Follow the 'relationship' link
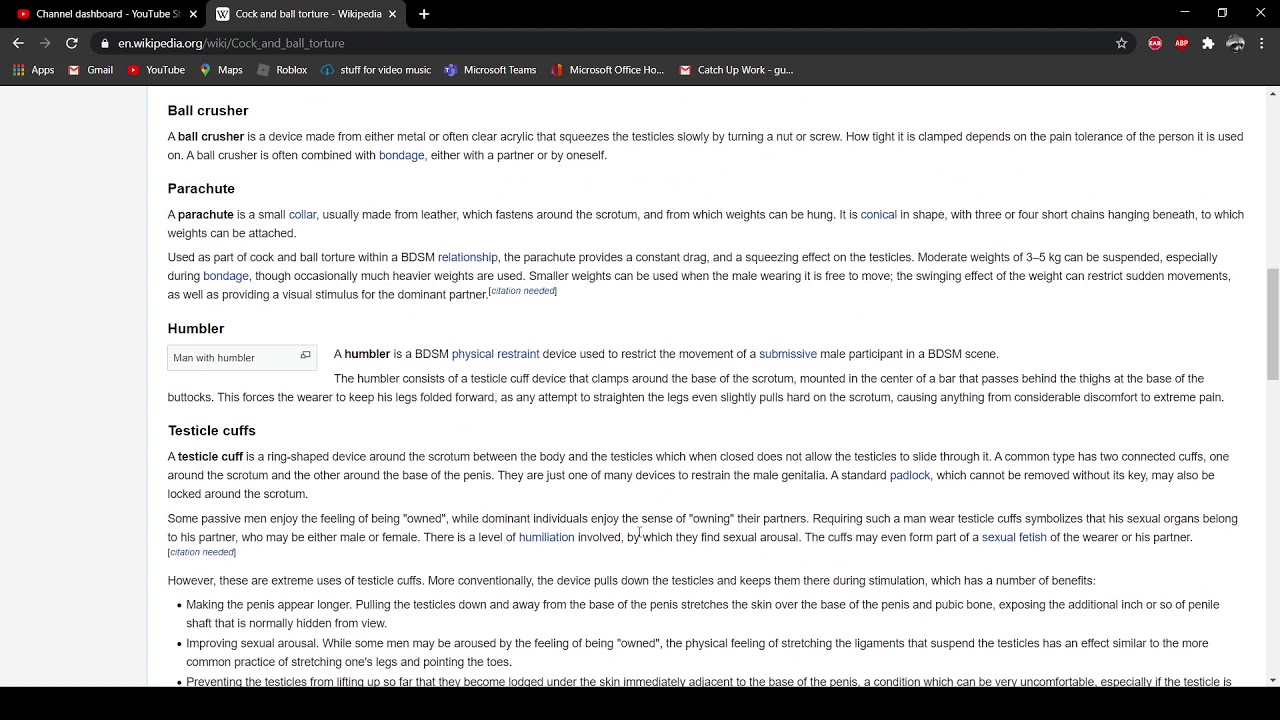 click(x=467, y=257)
